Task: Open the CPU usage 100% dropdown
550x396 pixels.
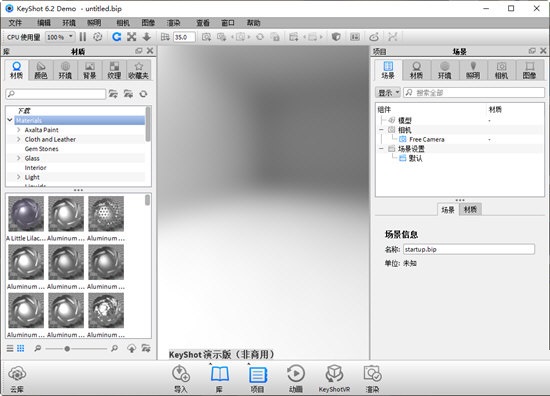Action: (x=60, y=37)
